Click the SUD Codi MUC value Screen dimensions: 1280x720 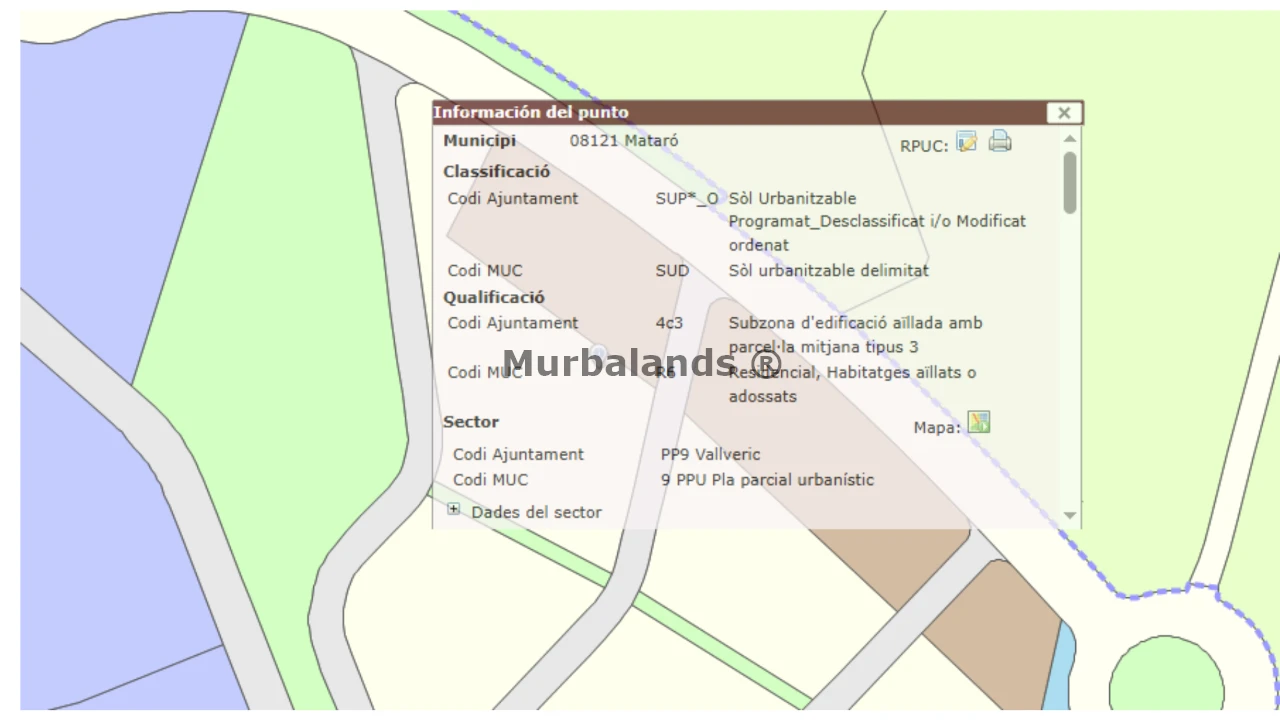[672, 270]
